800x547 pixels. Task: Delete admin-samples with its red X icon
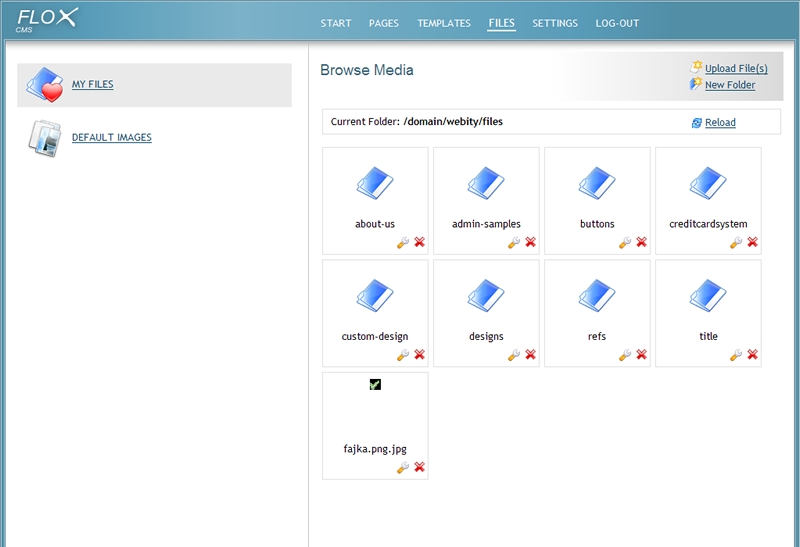[531, 242]
